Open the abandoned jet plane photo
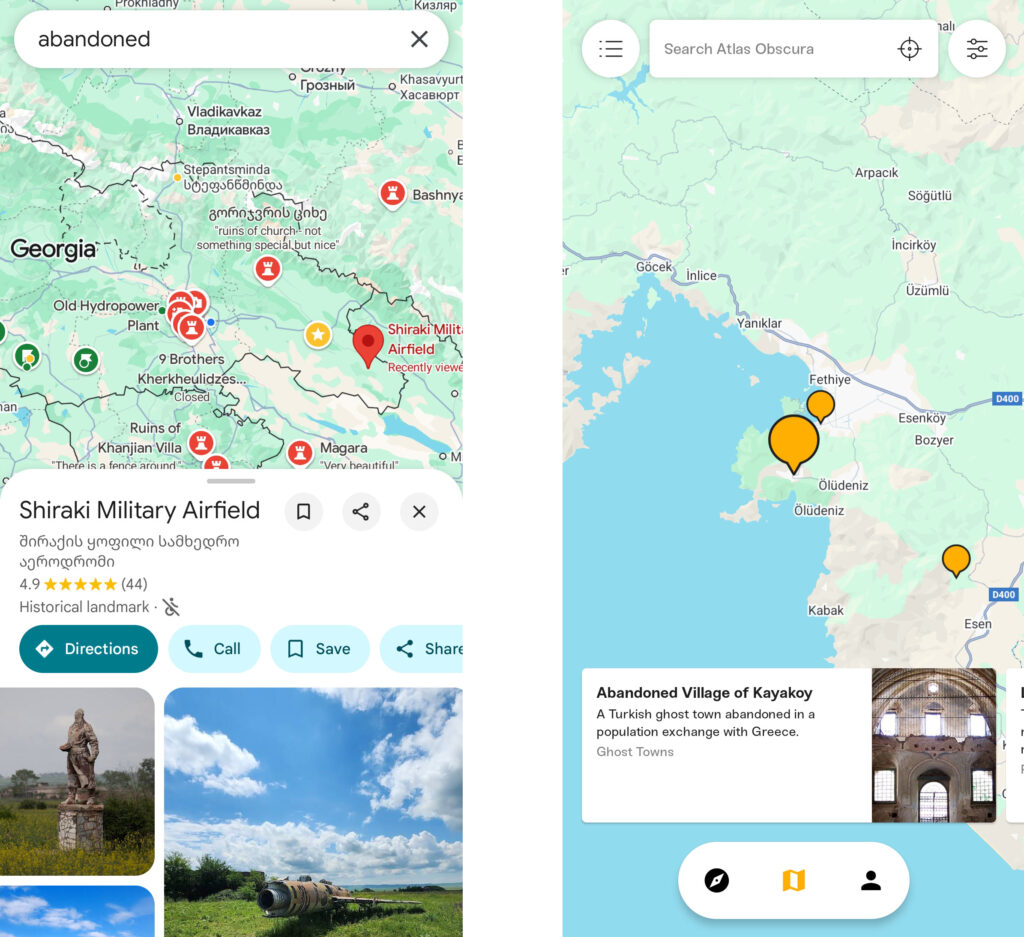 point(313,812)
